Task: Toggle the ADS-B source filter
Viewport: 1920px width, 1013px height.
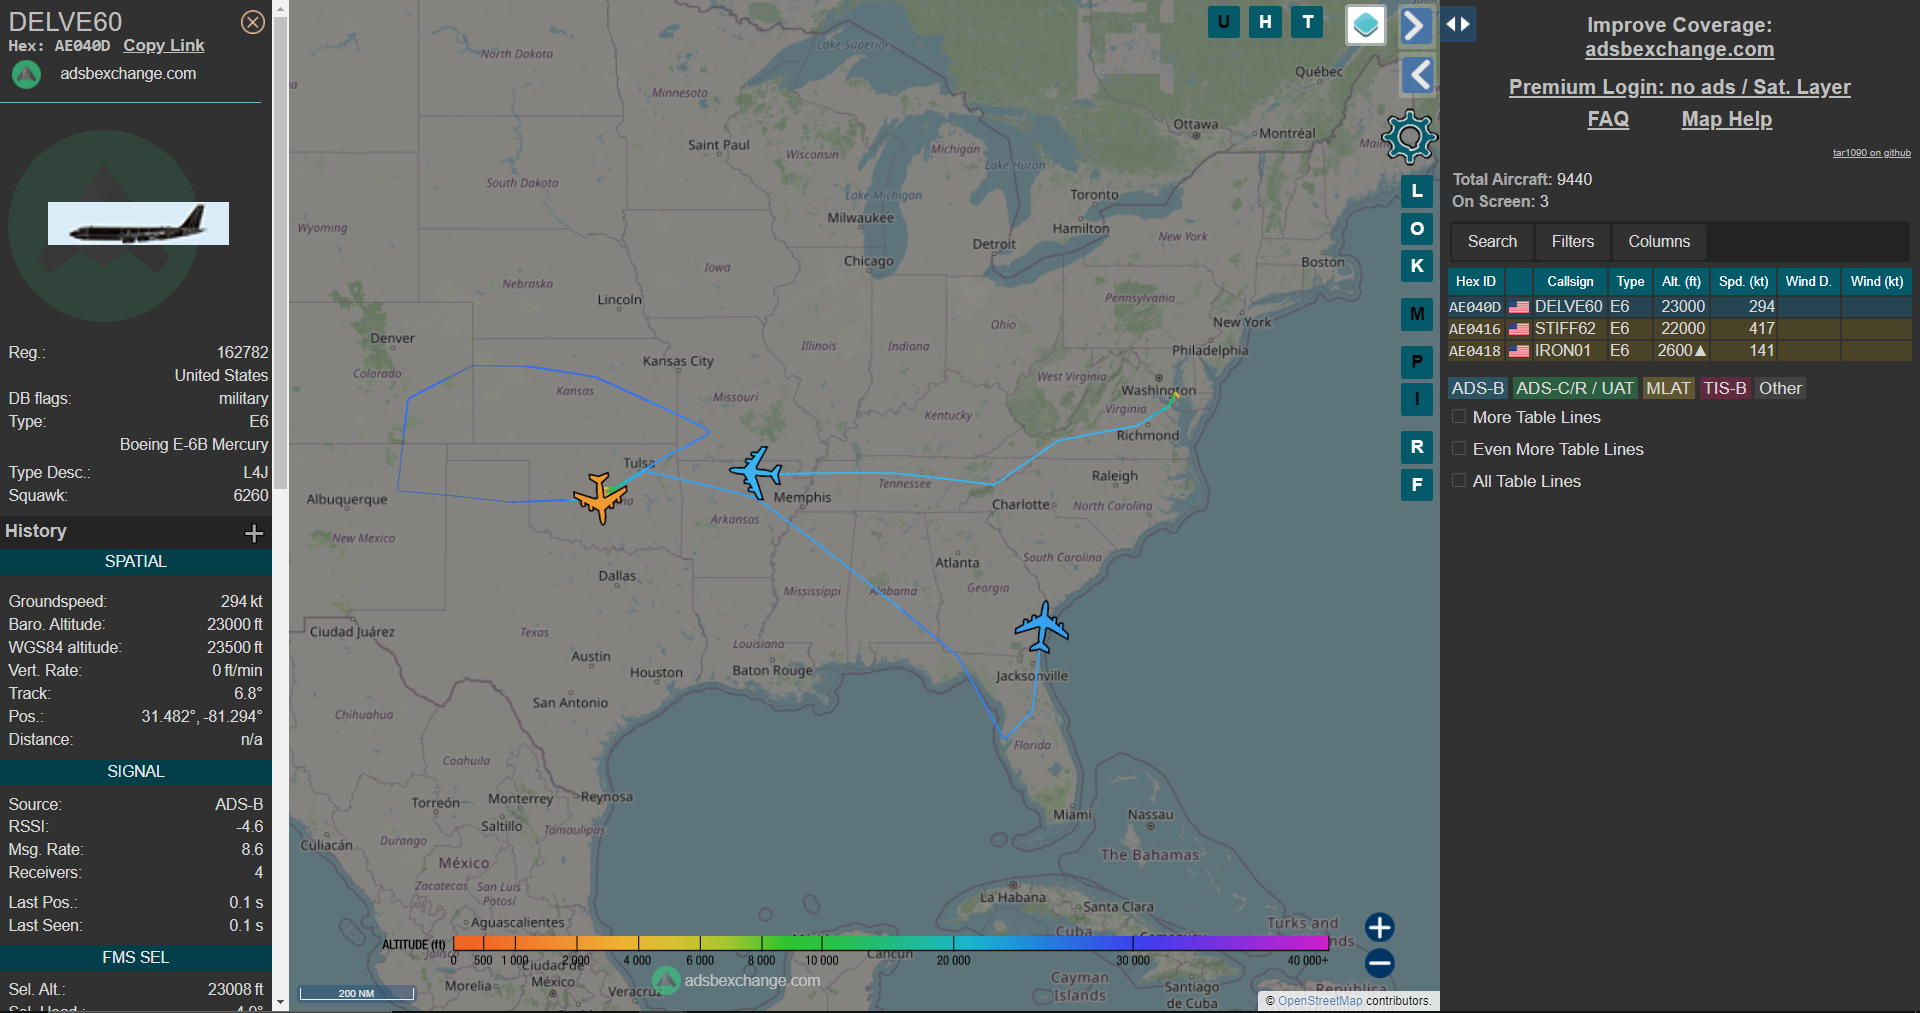Action: 1477,388
